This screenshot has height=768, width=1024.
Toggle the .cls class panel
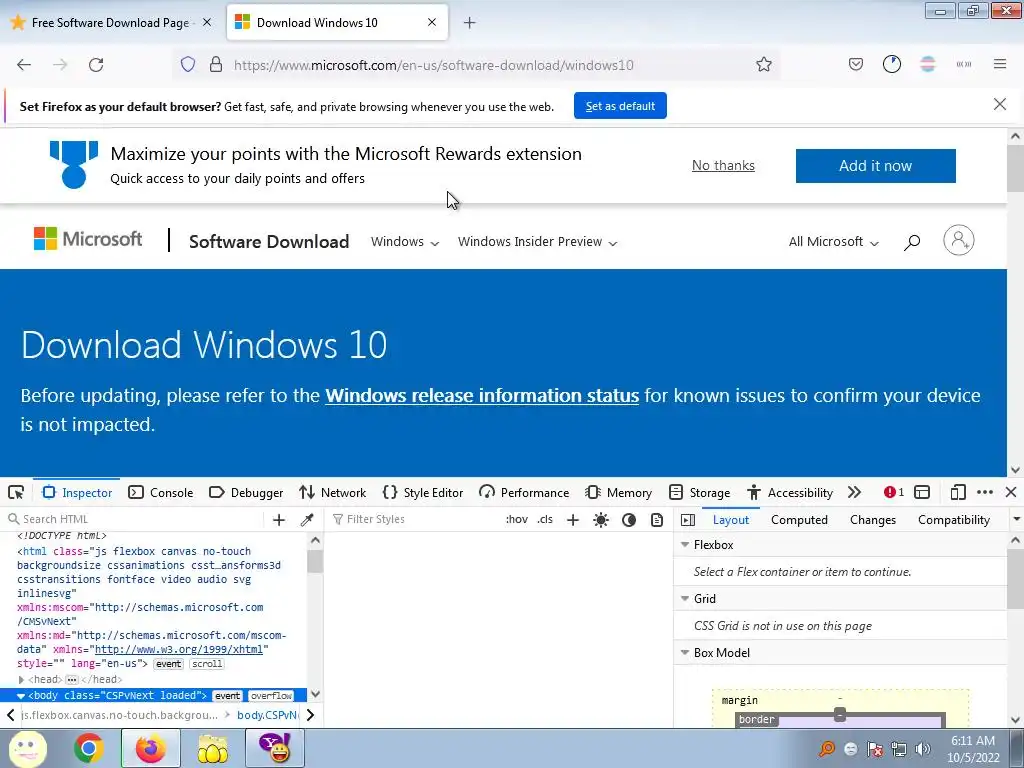[545, 520]
